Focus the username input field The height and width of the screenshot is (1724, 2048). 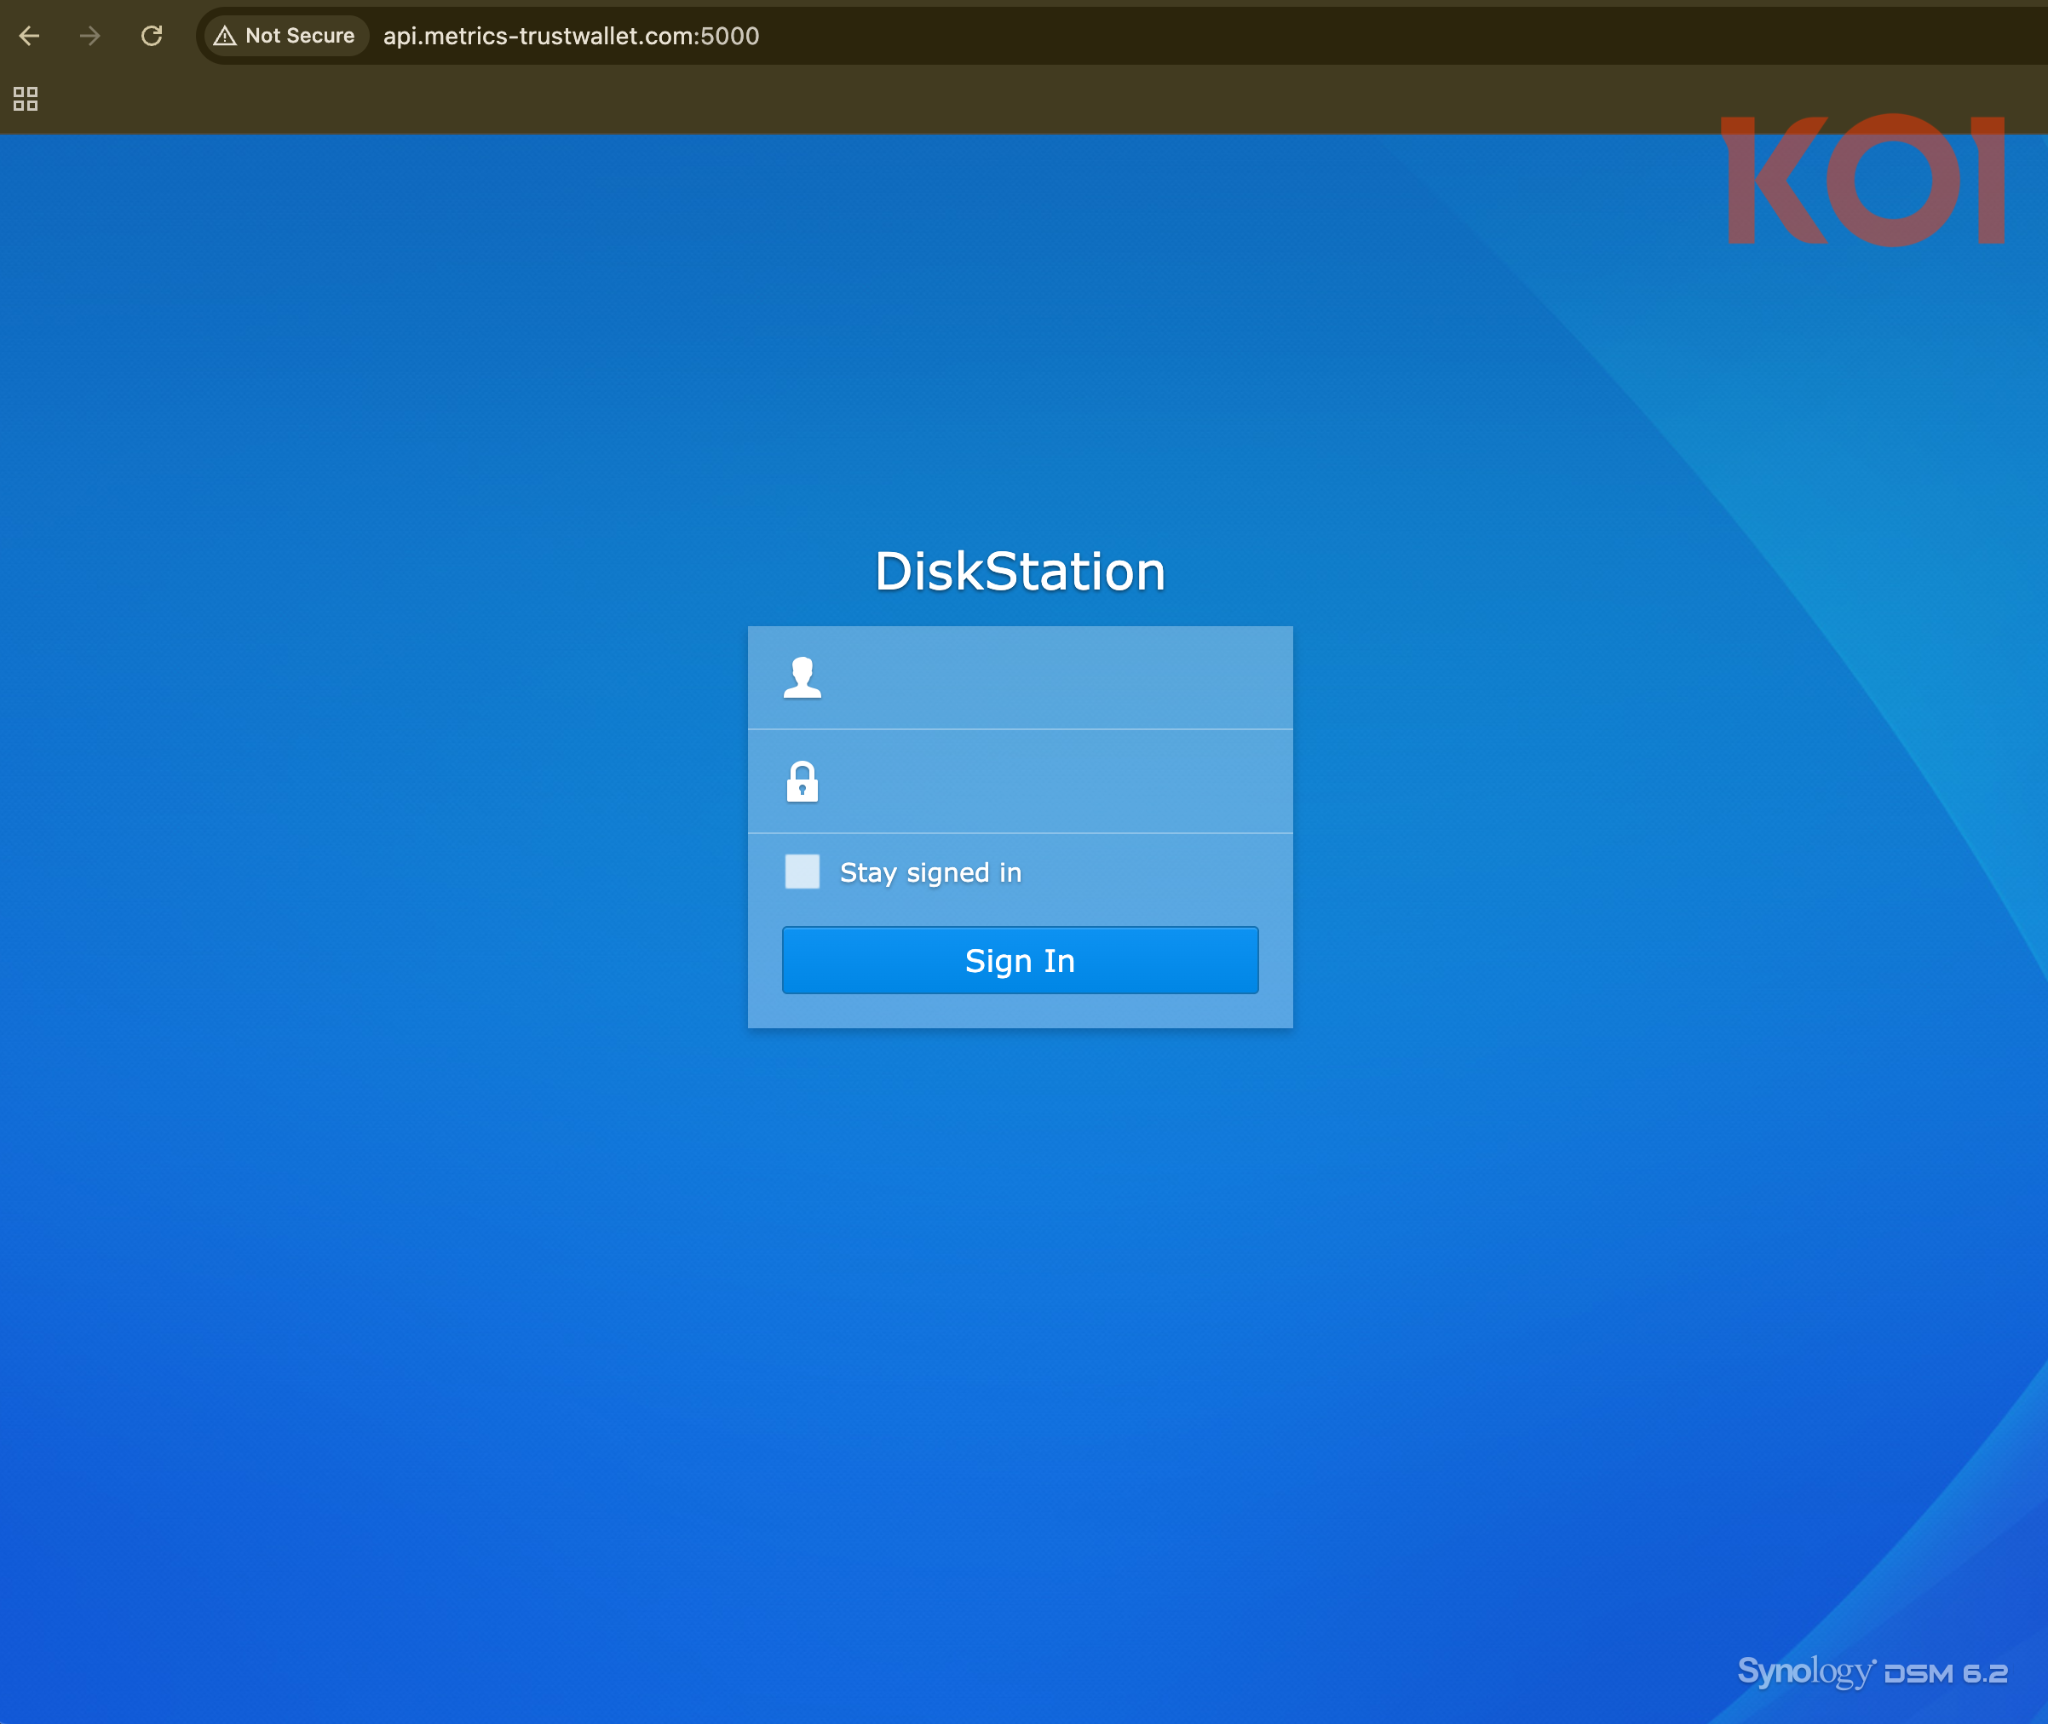pyautogui.click(x=1050, y=678)
